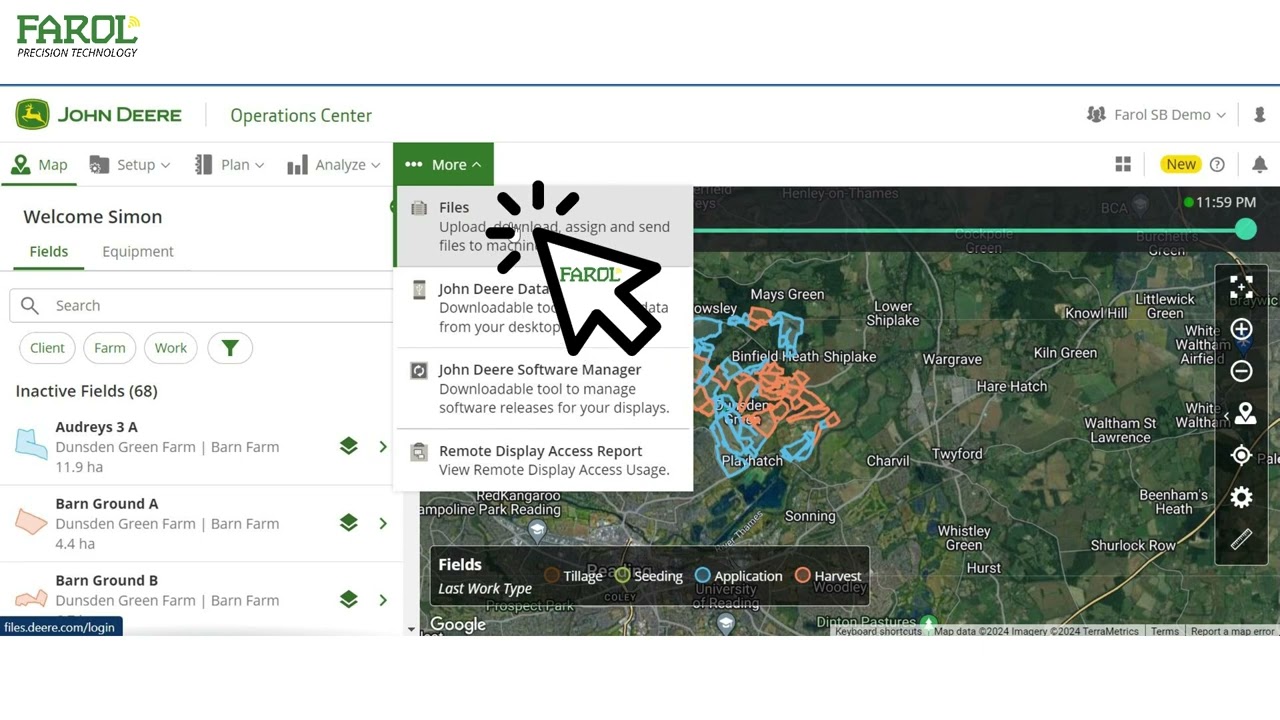Click the green timeline track
Viewport: 1280px width, 720px height.
(964, 230)
